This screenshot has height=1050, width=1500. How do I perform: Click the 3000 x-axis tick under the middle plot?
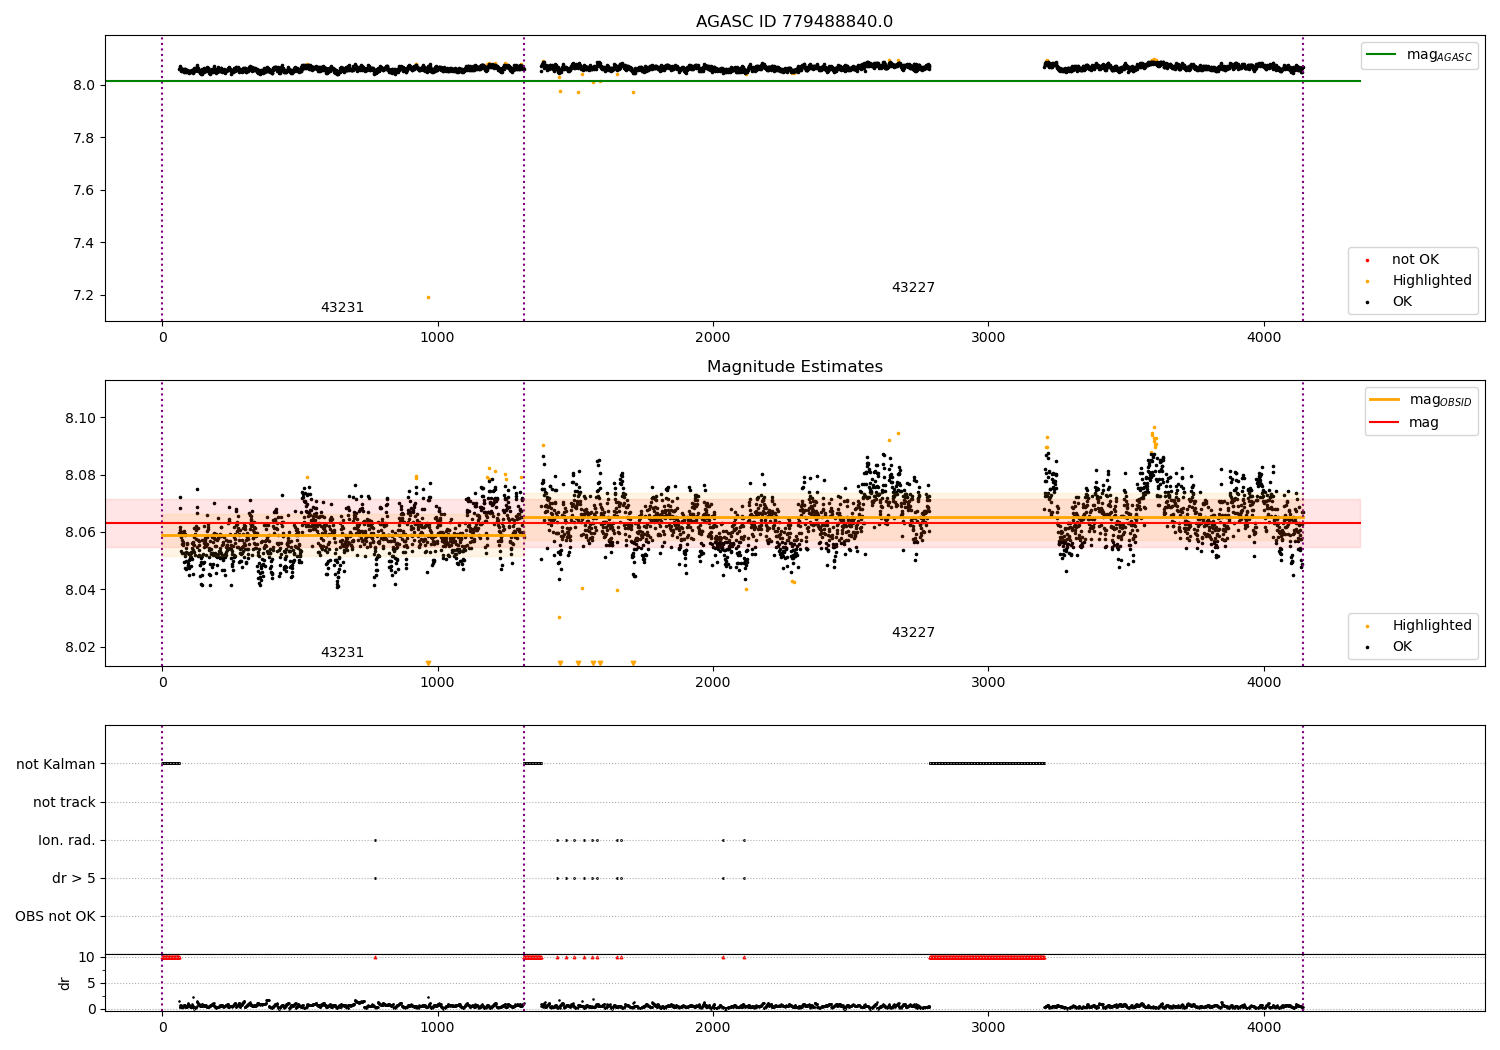(988, 683)
